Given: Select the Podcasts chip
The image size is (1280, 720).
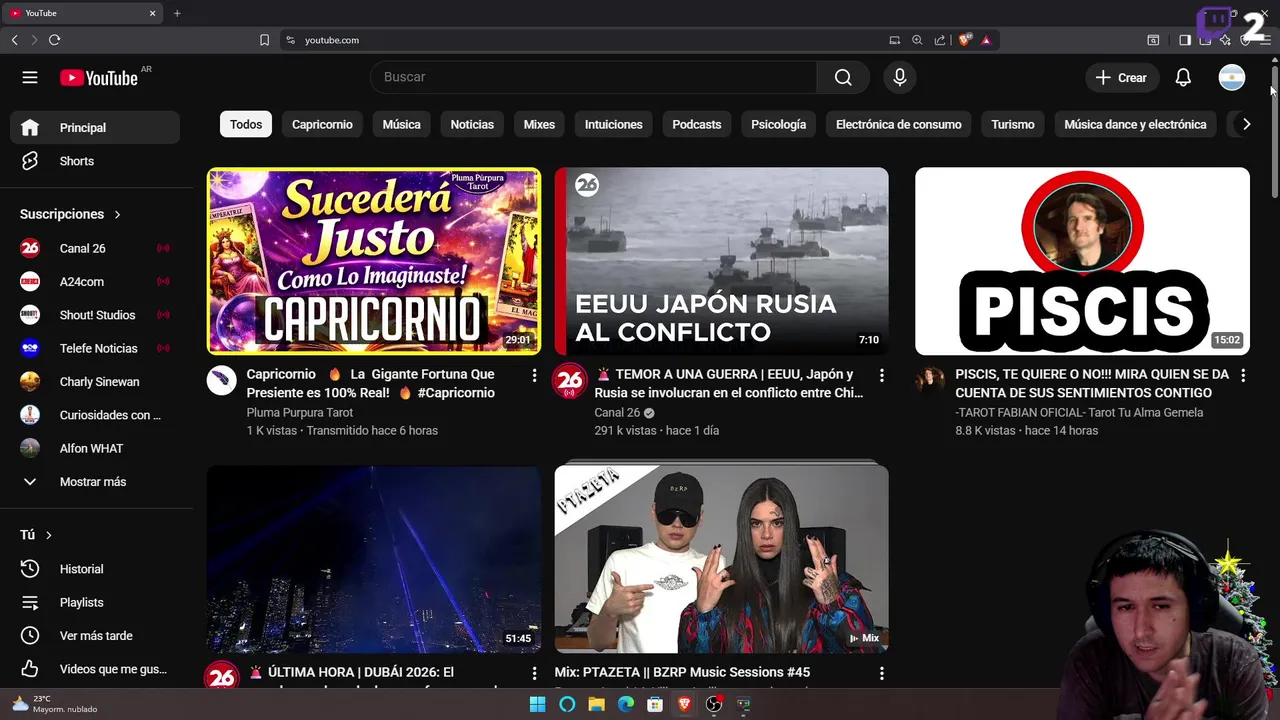Looking at the screenshot, I should point(697,124).
